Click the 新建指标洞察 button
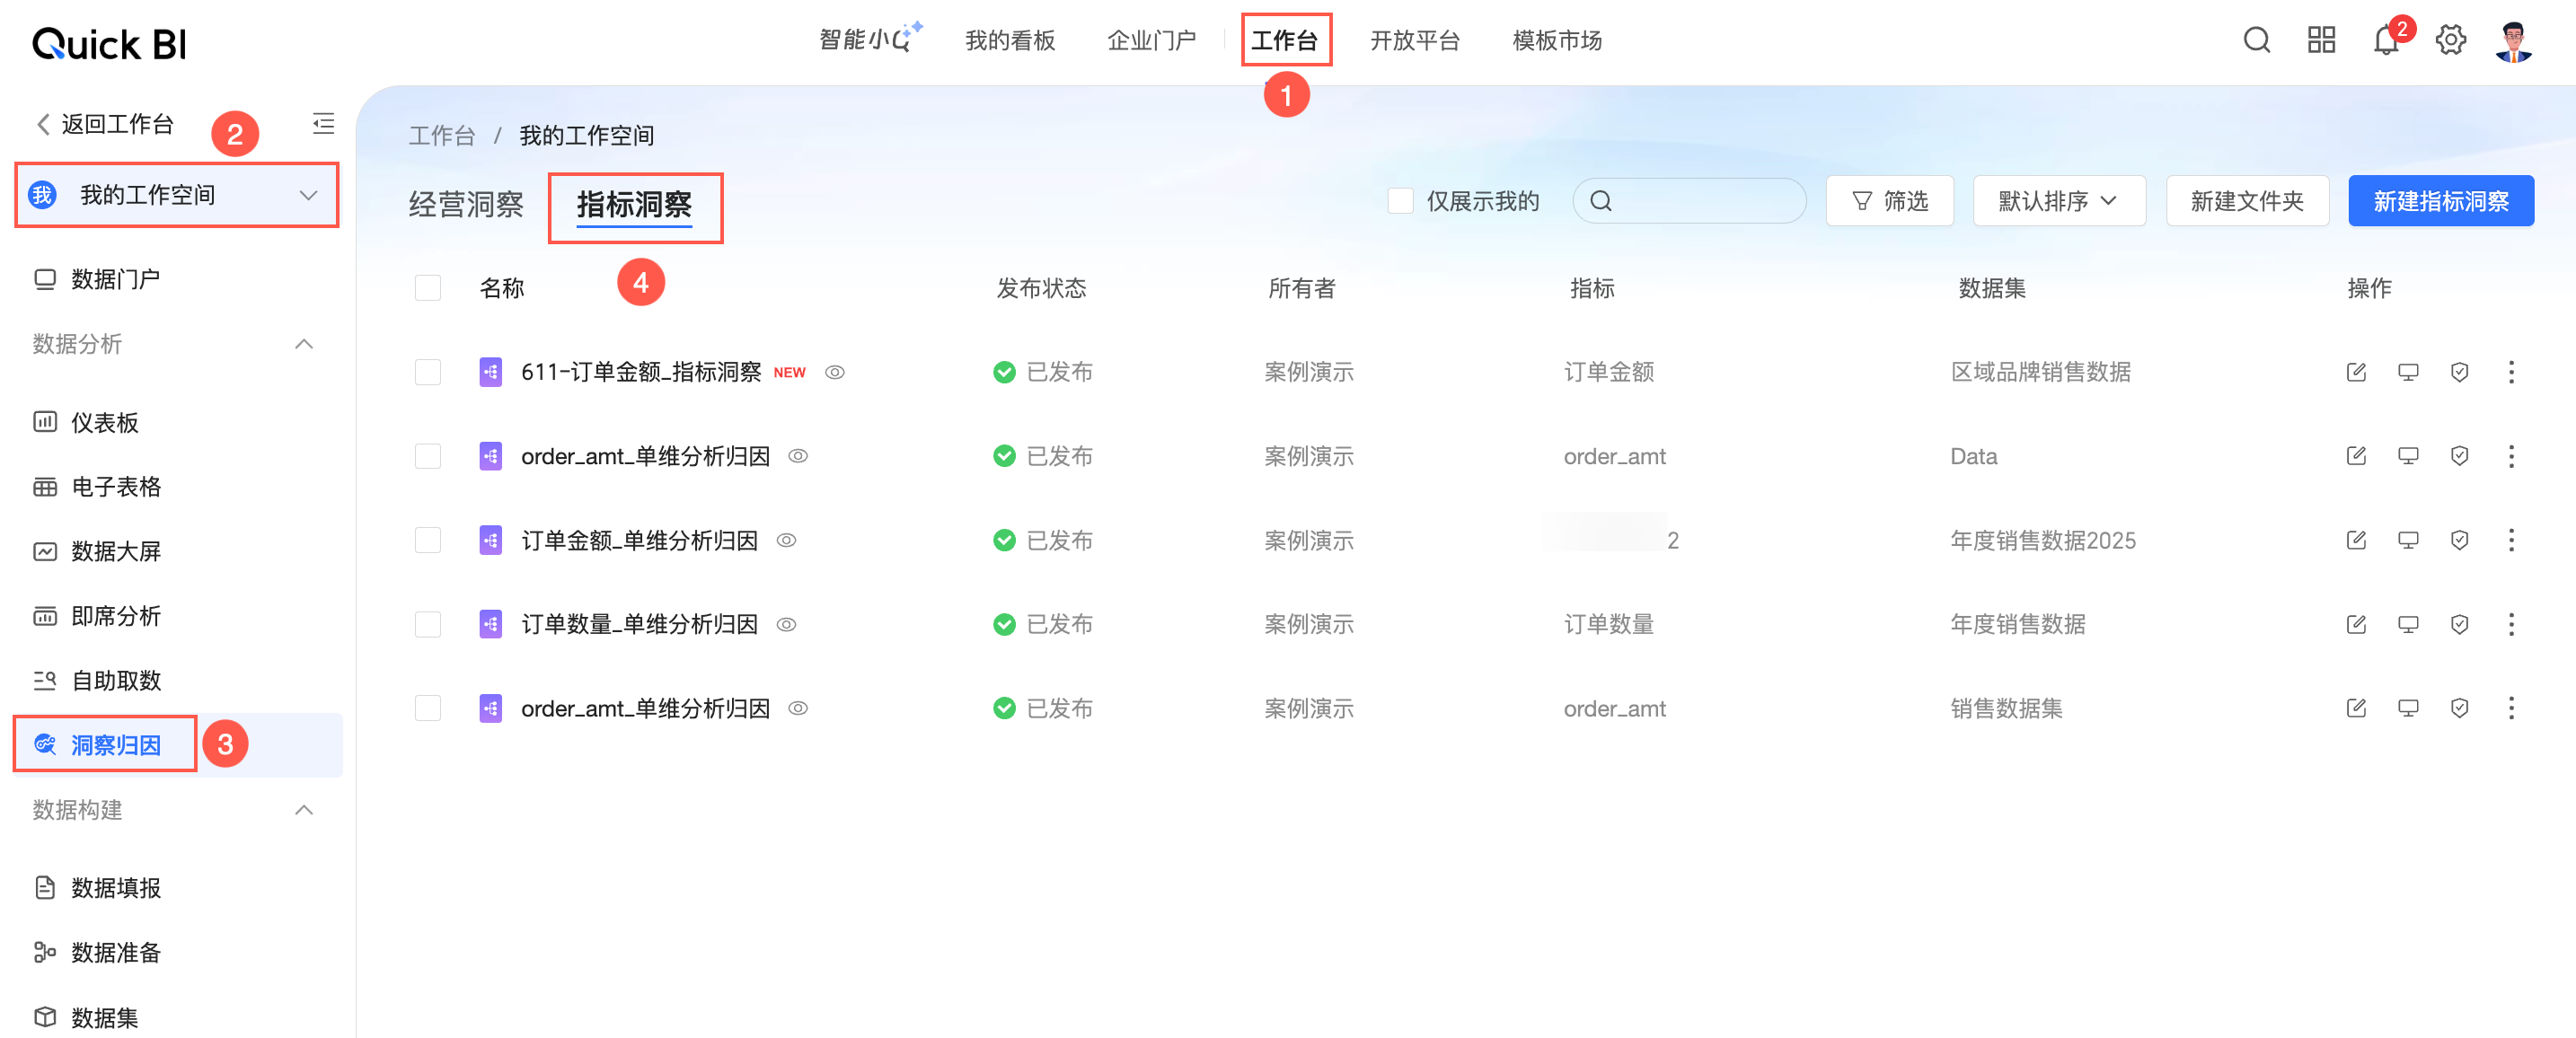The image size is (2576, 1038). pyautogui.click(x=2440, y=201)
